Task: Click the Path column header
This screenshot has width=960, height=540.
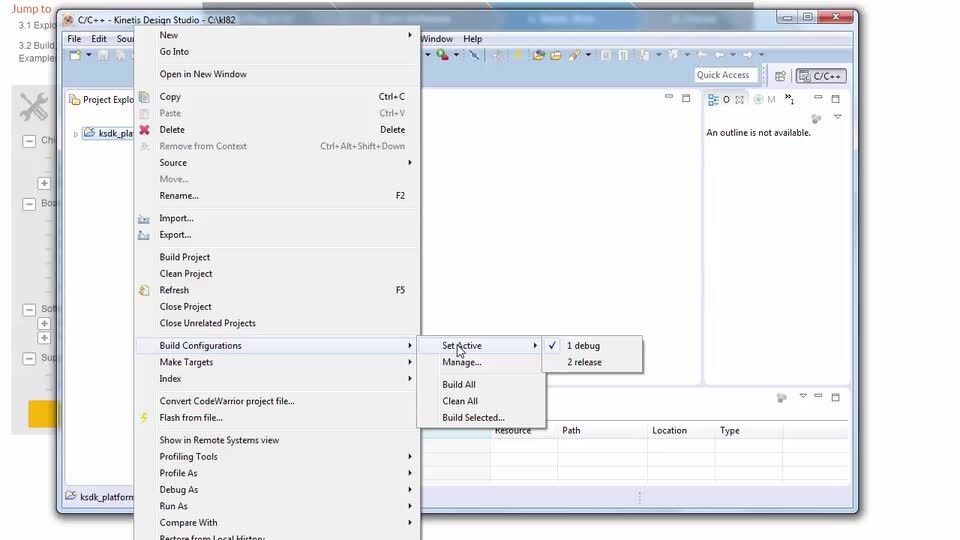Action: pyautogui.click(x=602, y=430)
